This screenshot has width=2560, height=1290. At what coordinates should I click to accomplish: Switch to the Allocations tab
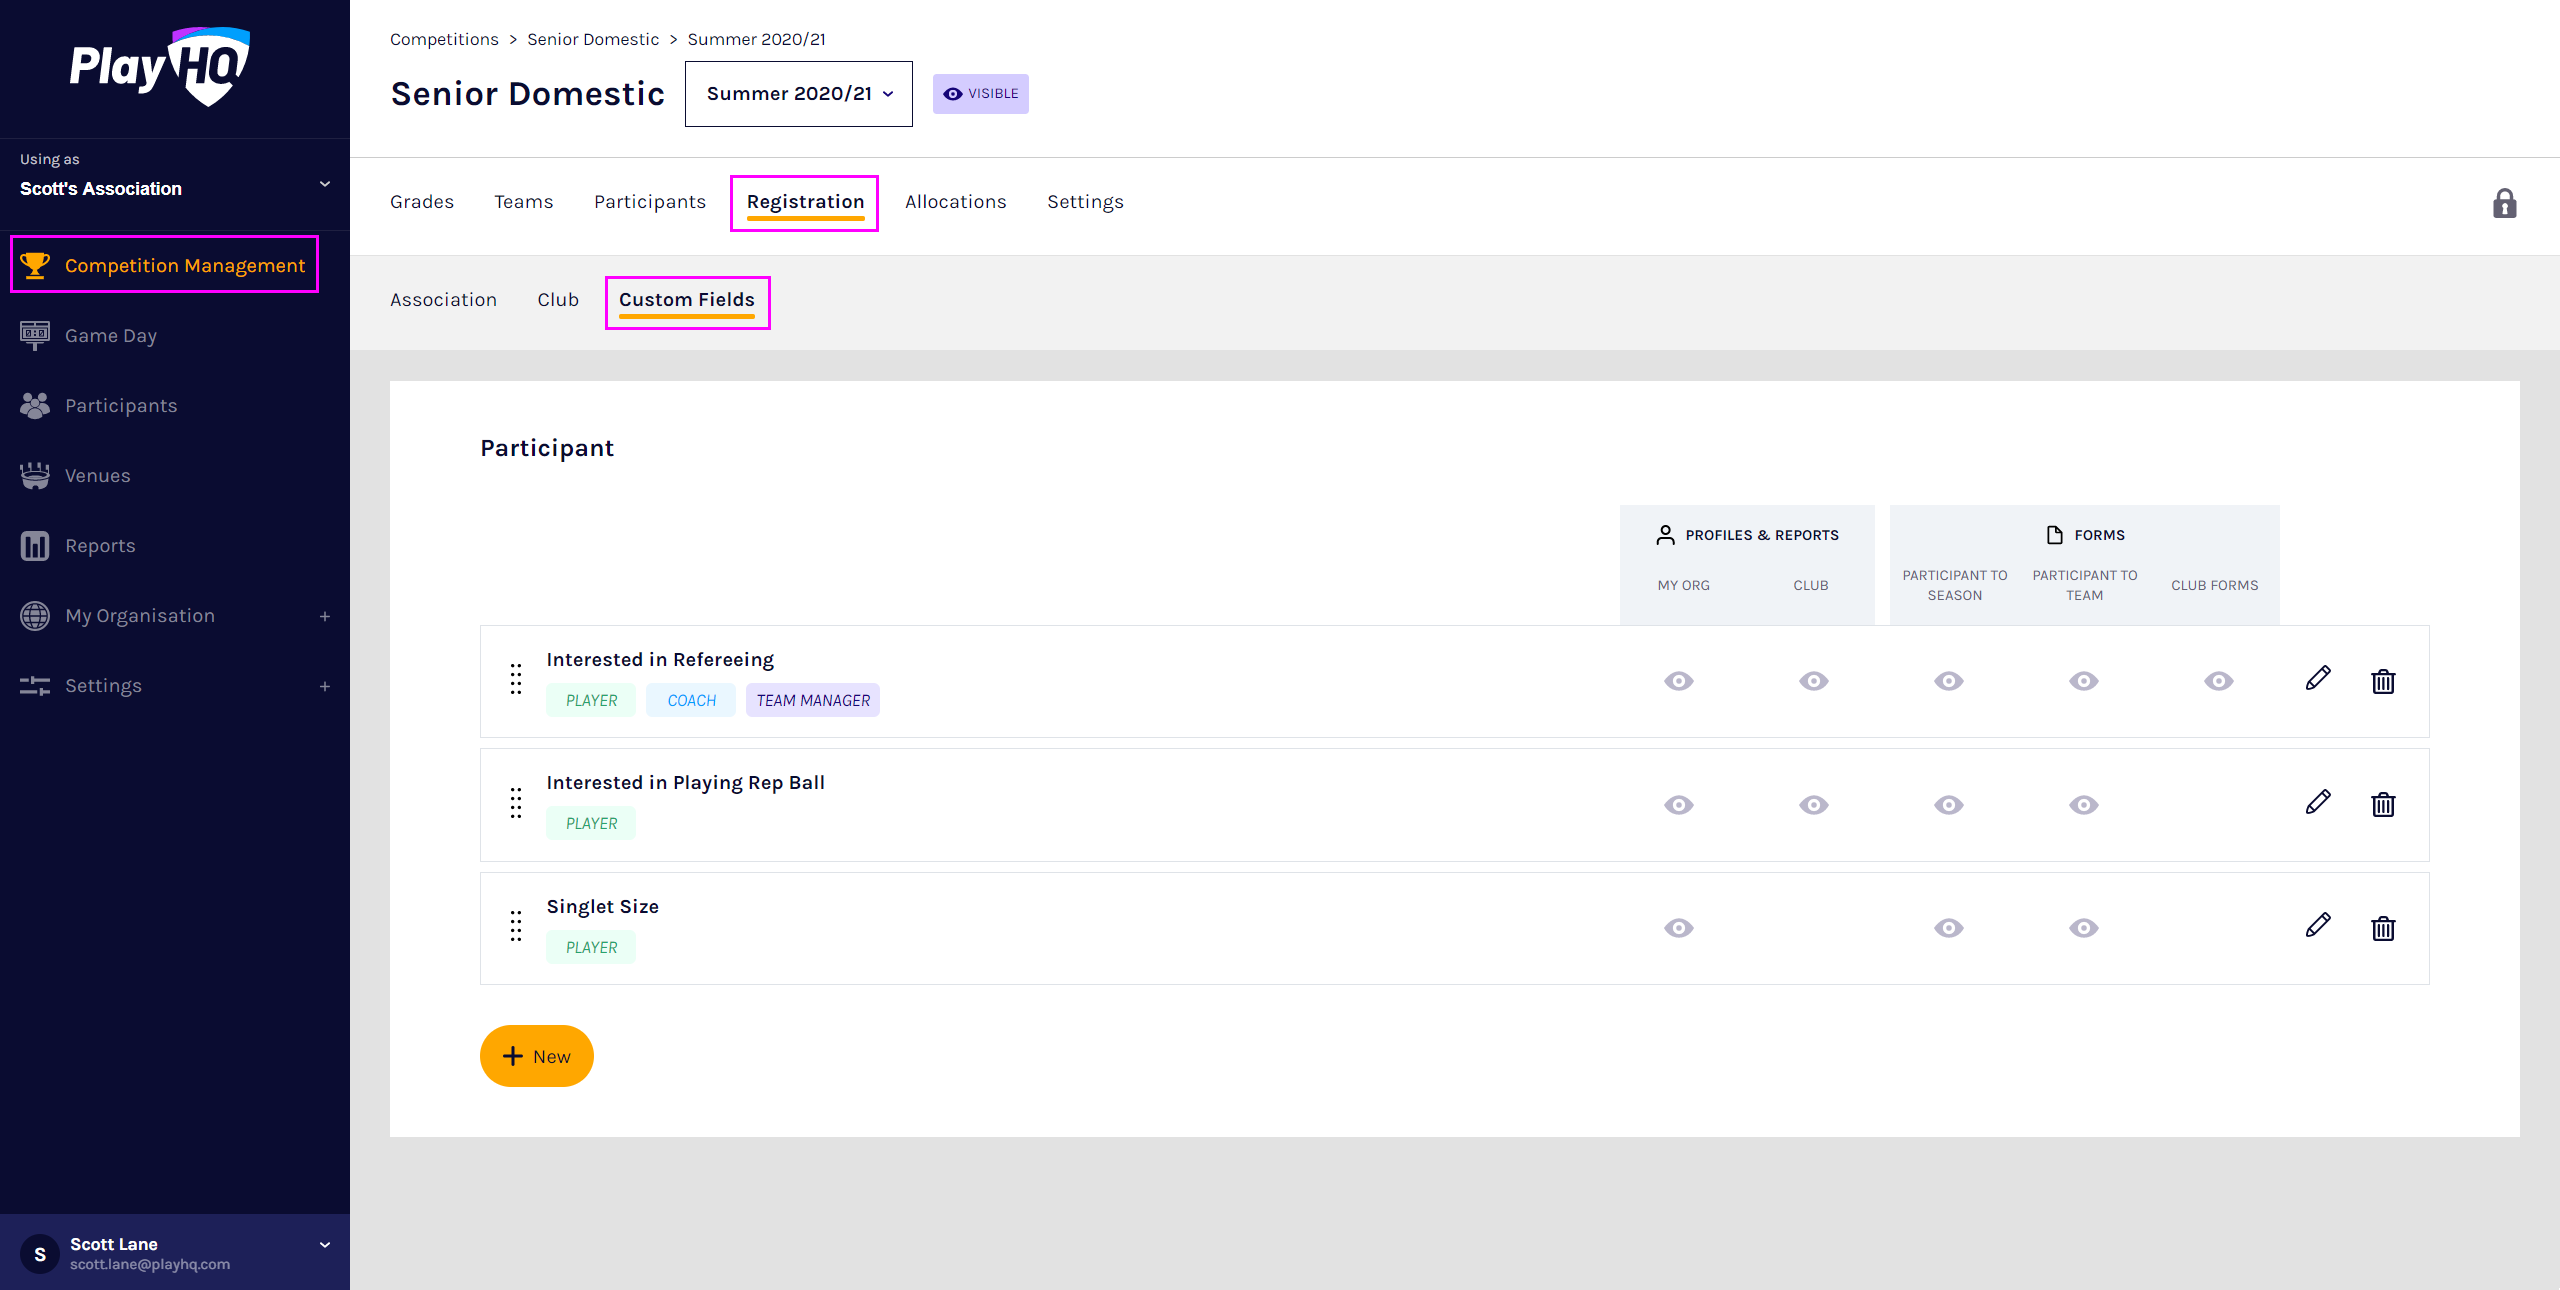click(955, 202)
